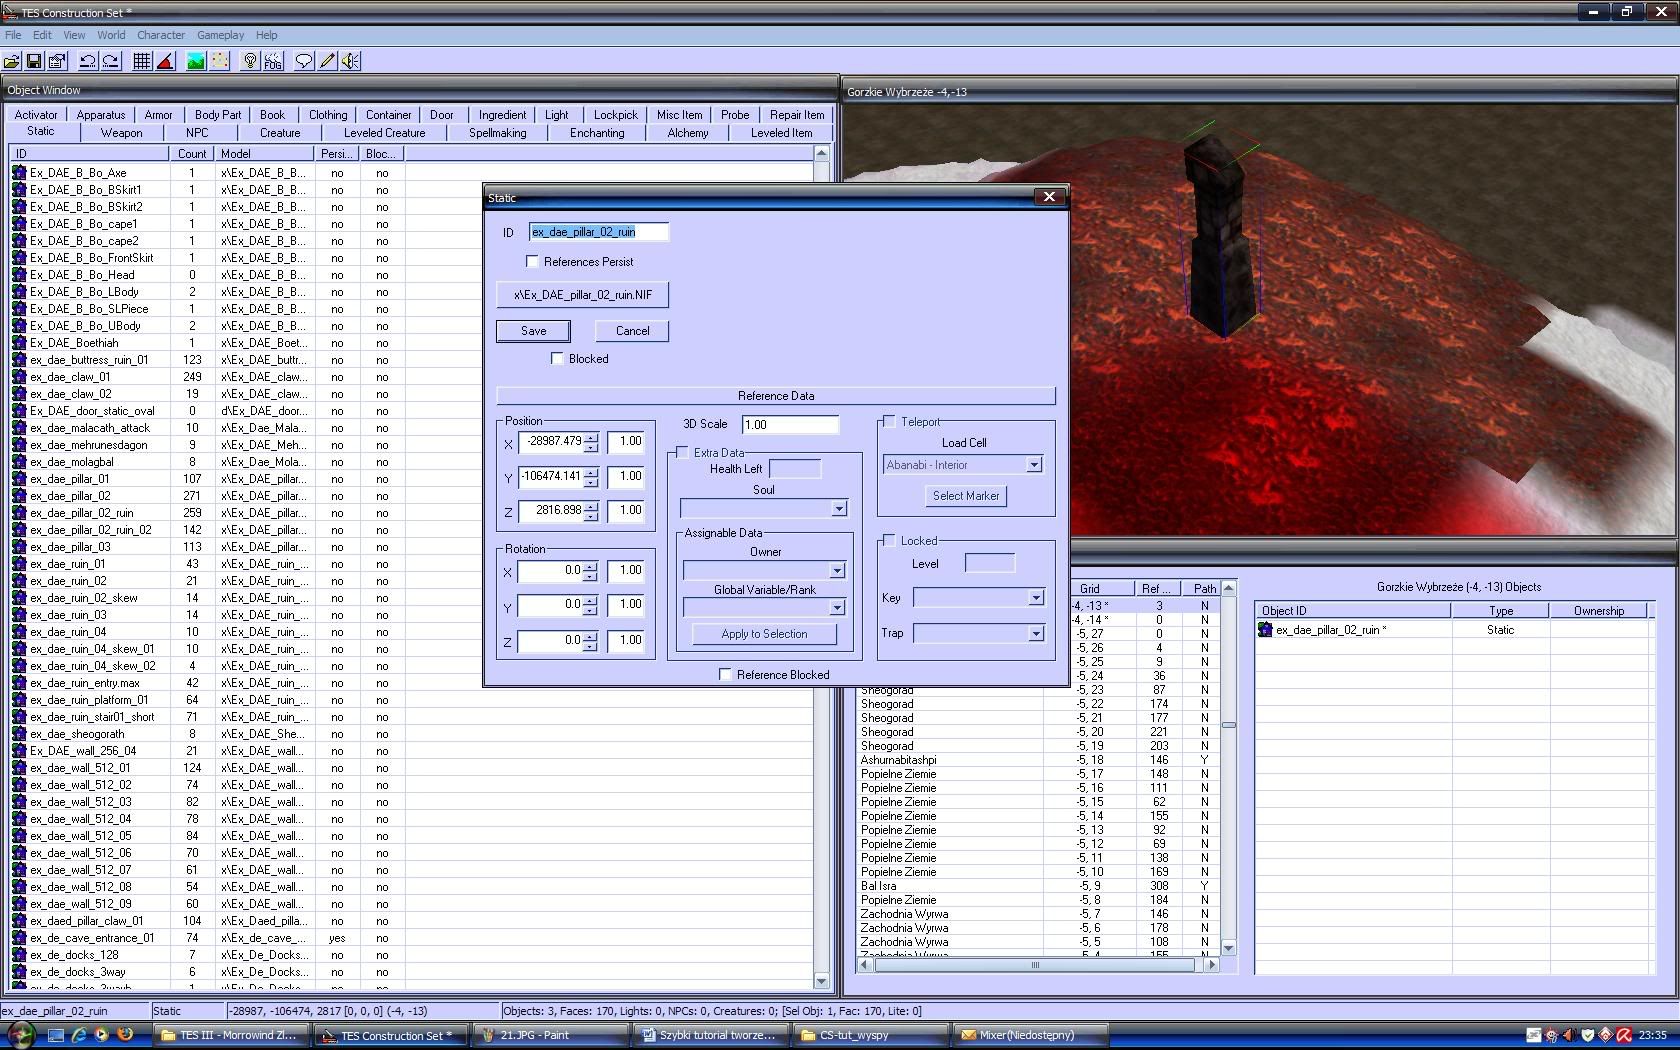This screenshot has height=1050, width=1680.
Task: Enable the References Persist checkbox
Action: click(x=533, y=261)
